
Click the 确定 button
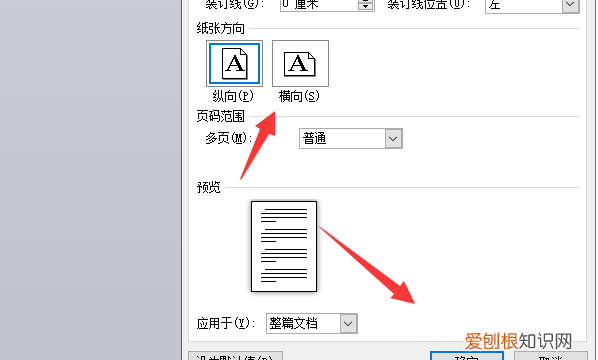[467, 356]
